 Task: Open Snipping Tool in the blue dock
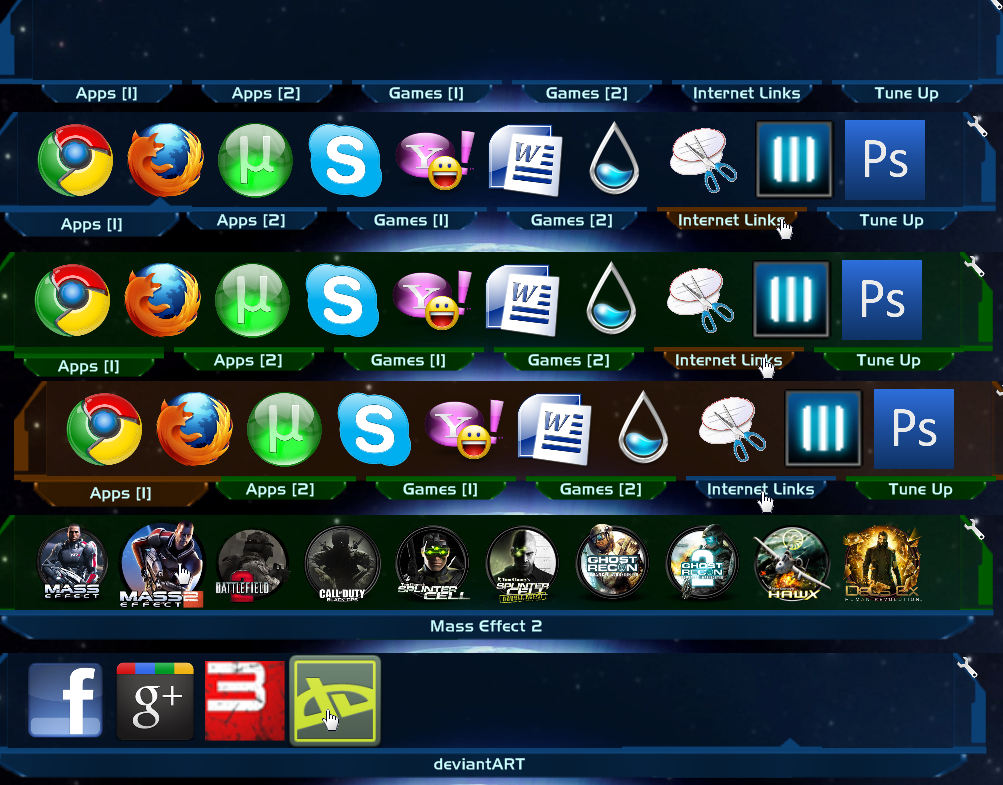pyautogui.click(x=703, y=160)
